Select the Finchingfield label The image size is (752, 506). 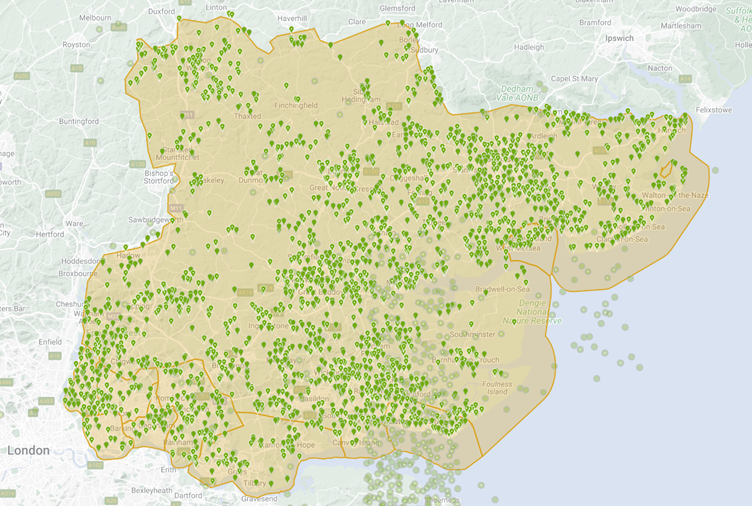pyautogui.click(x=296, y=105)
